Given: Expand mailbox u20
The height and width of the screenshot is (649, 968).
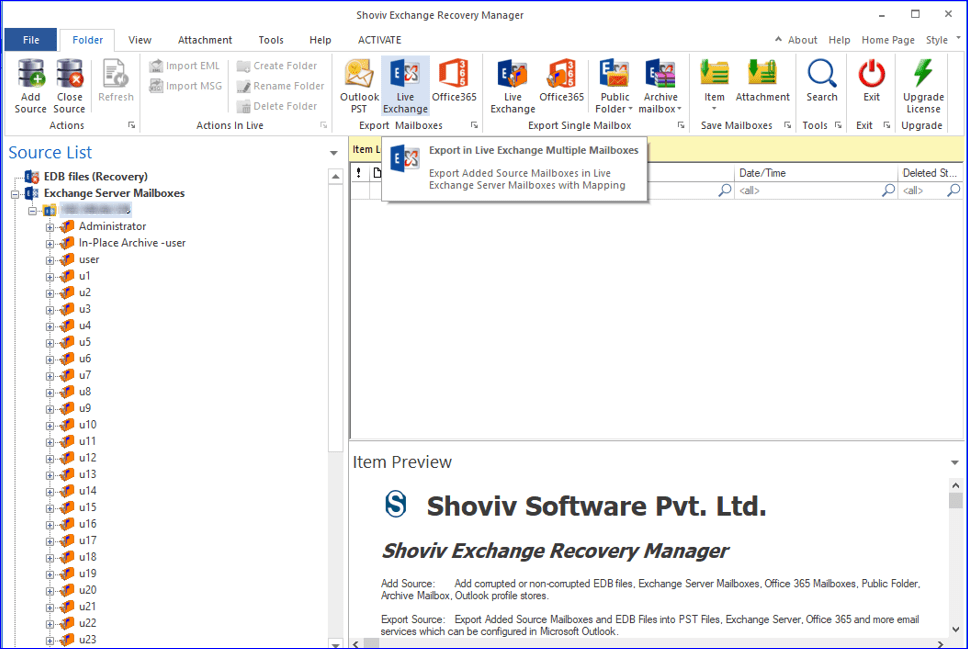Looking at the screenshot, I should [49, 591].
